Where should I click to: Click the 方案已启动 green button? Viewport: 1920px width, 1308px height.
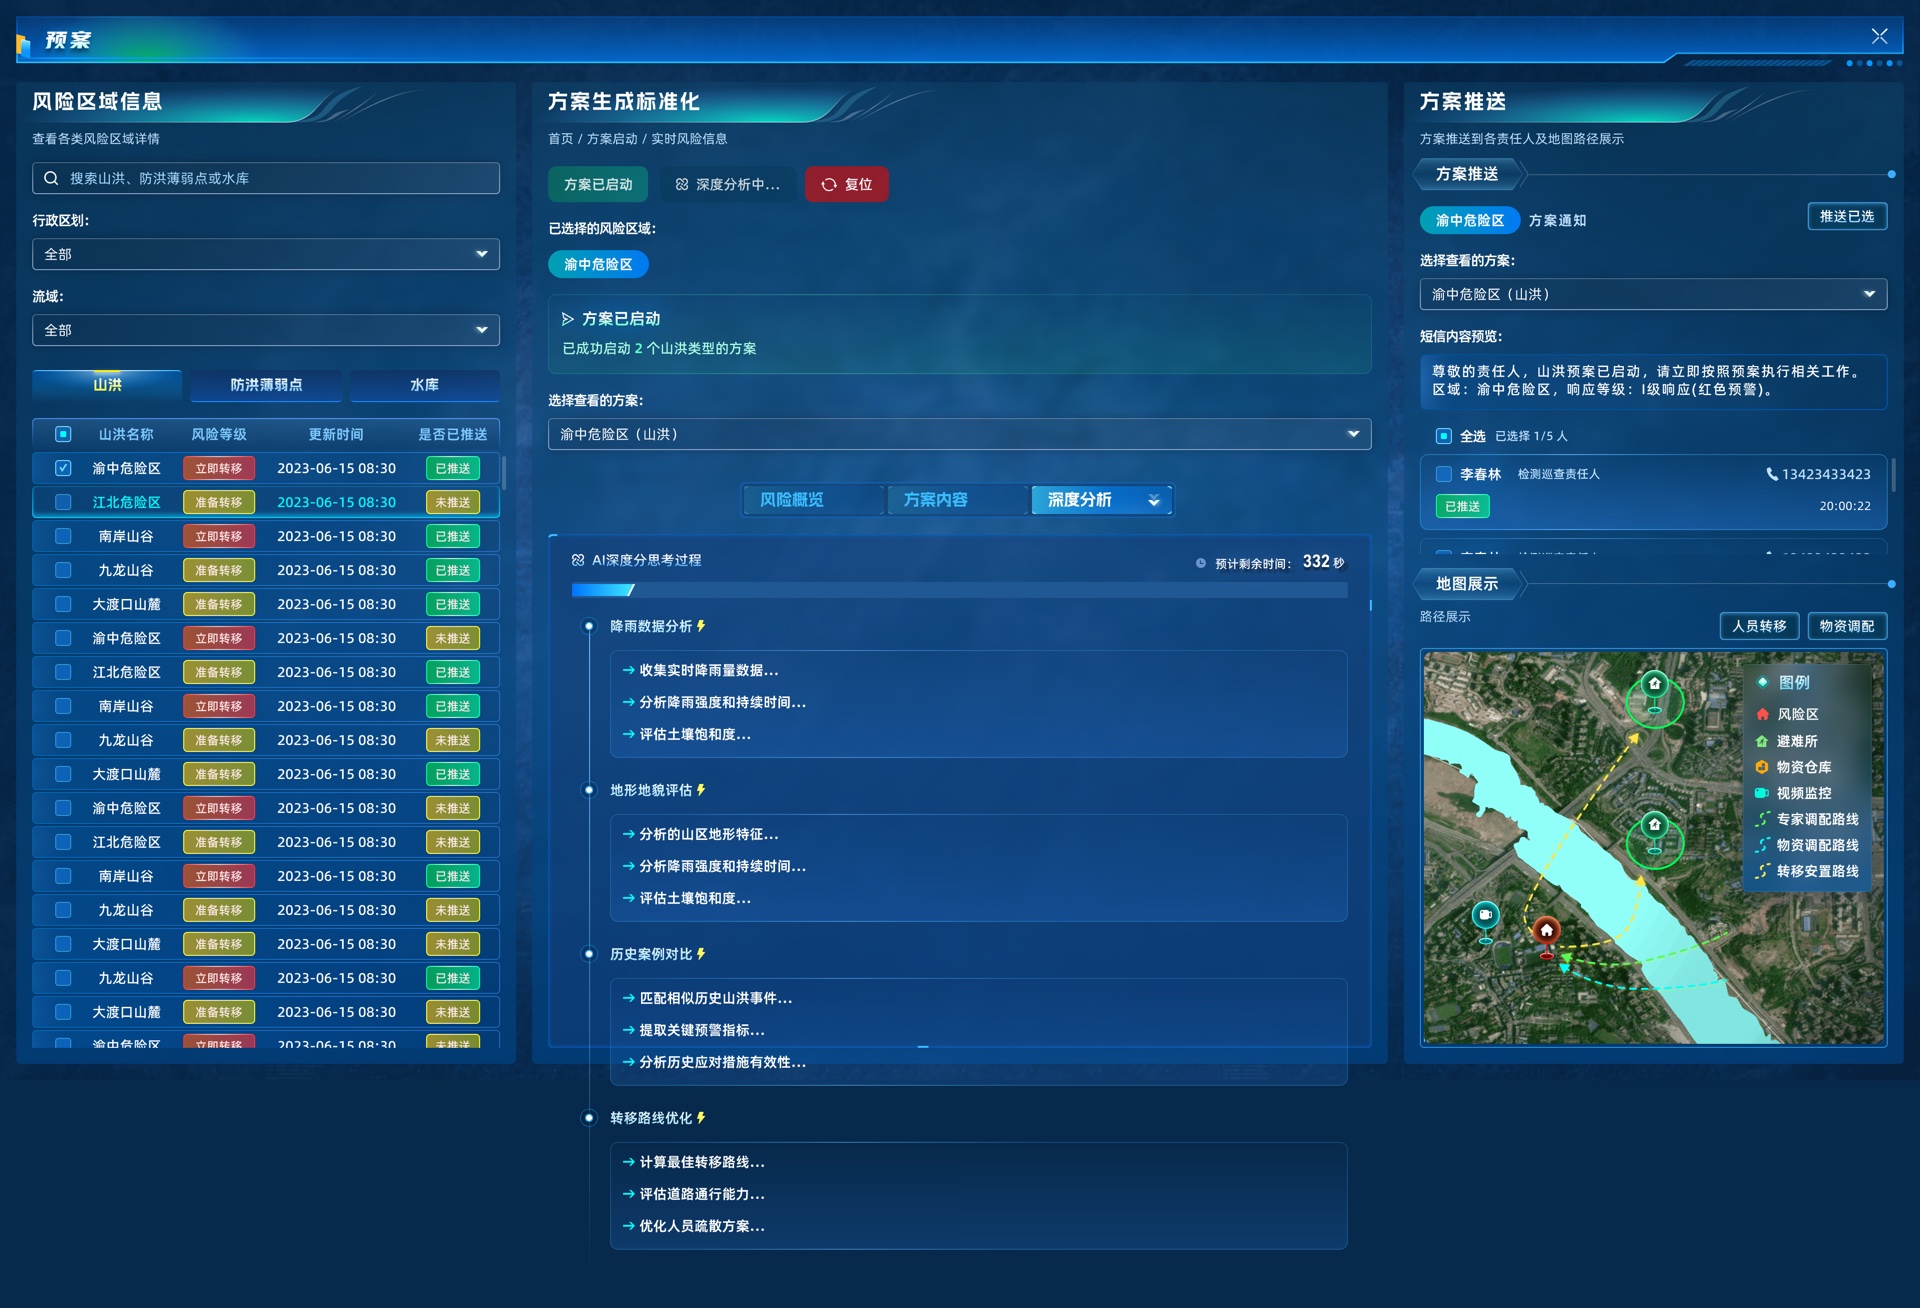click(598, 185)
